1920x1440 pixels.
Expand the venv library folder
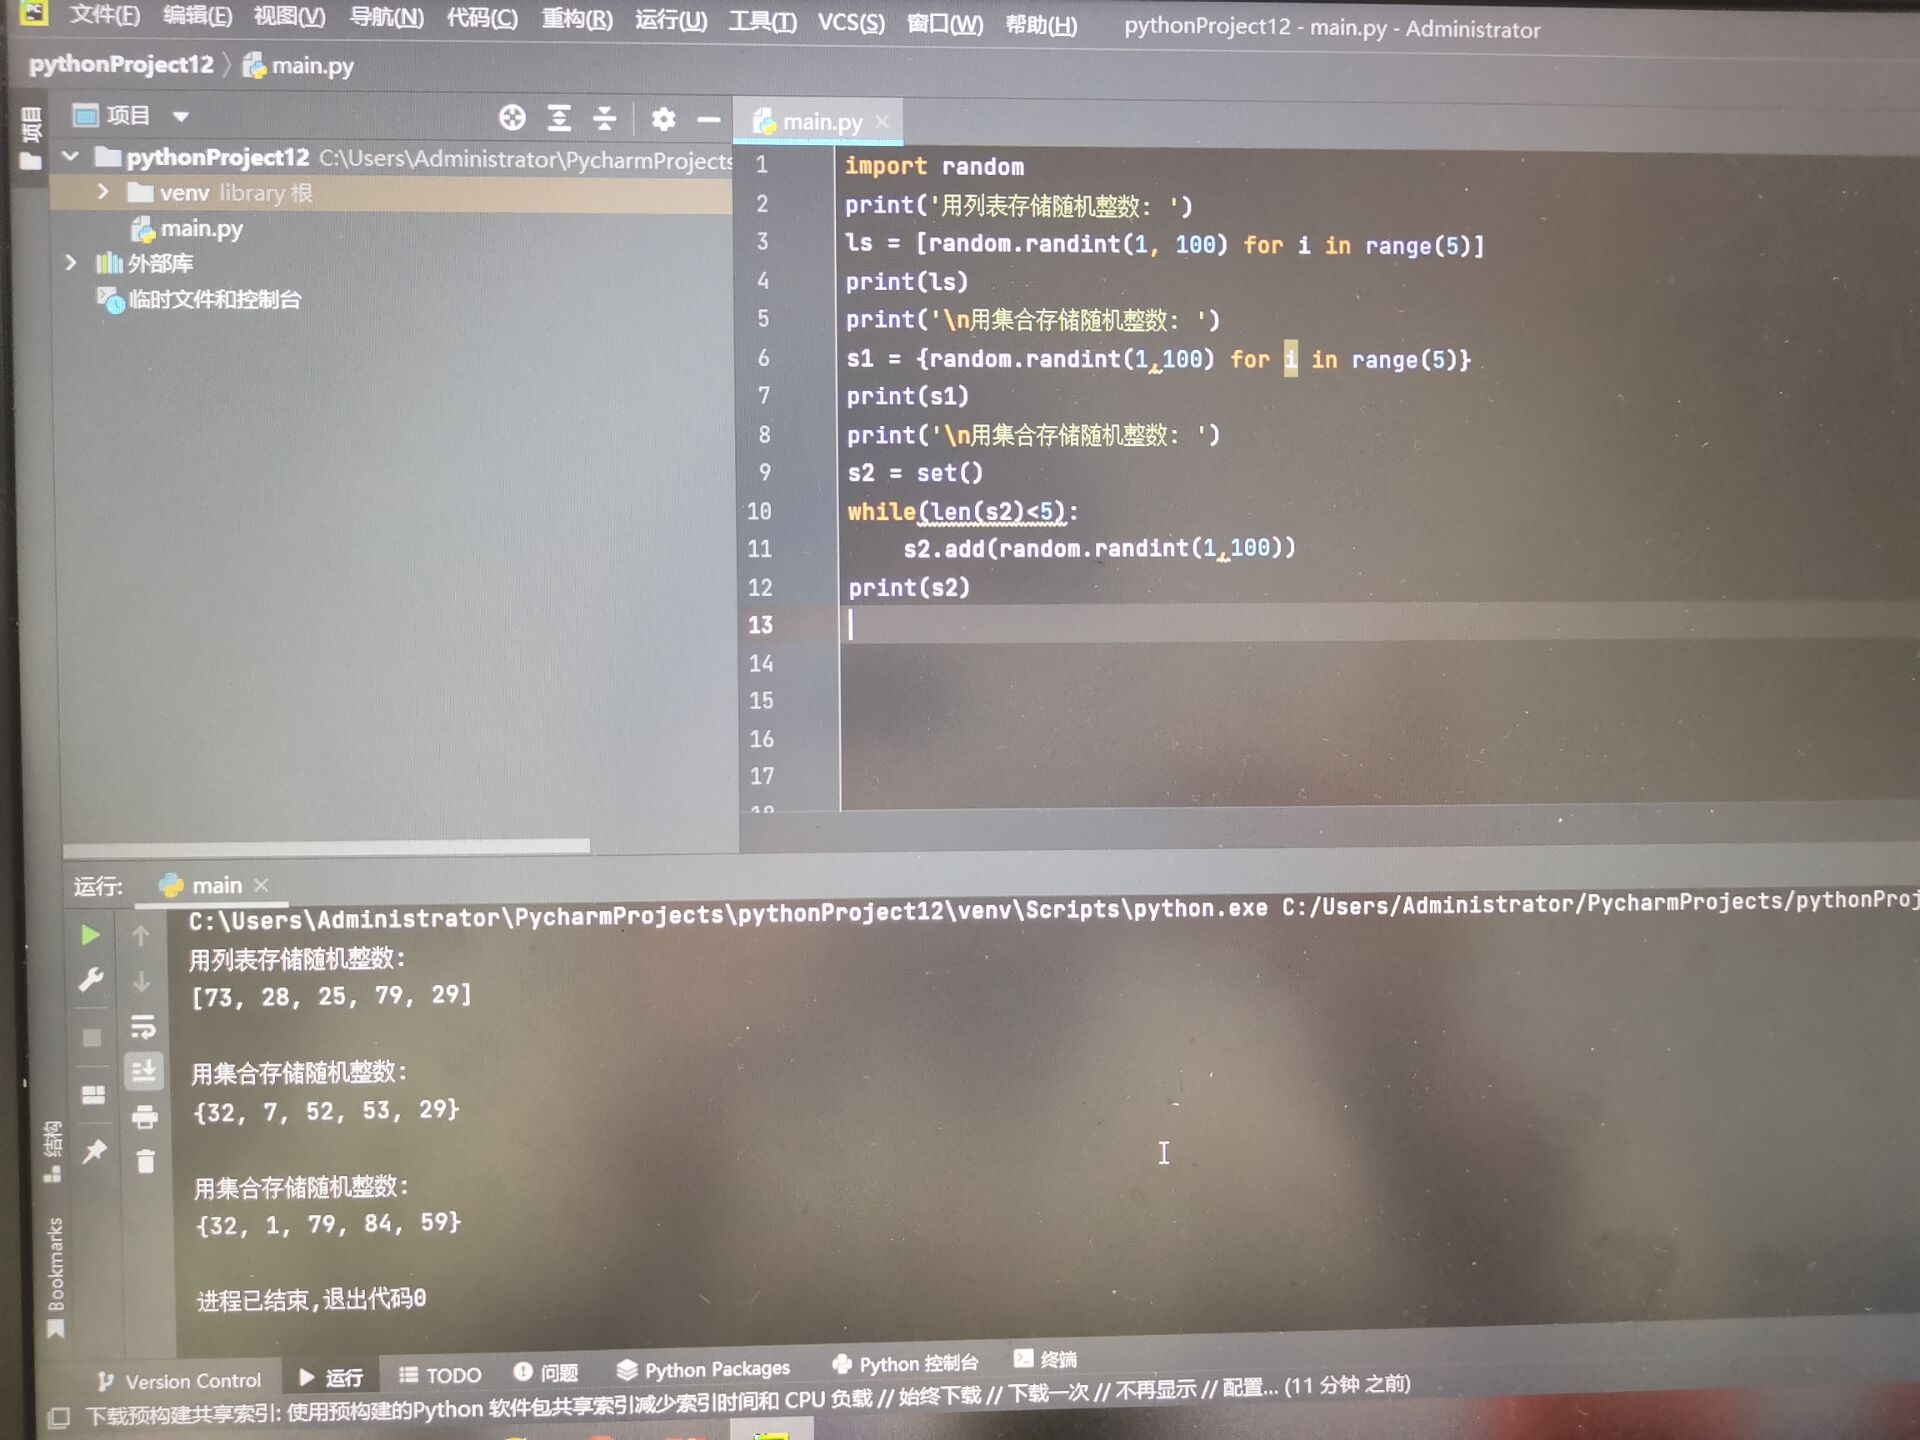pos(102,191)
